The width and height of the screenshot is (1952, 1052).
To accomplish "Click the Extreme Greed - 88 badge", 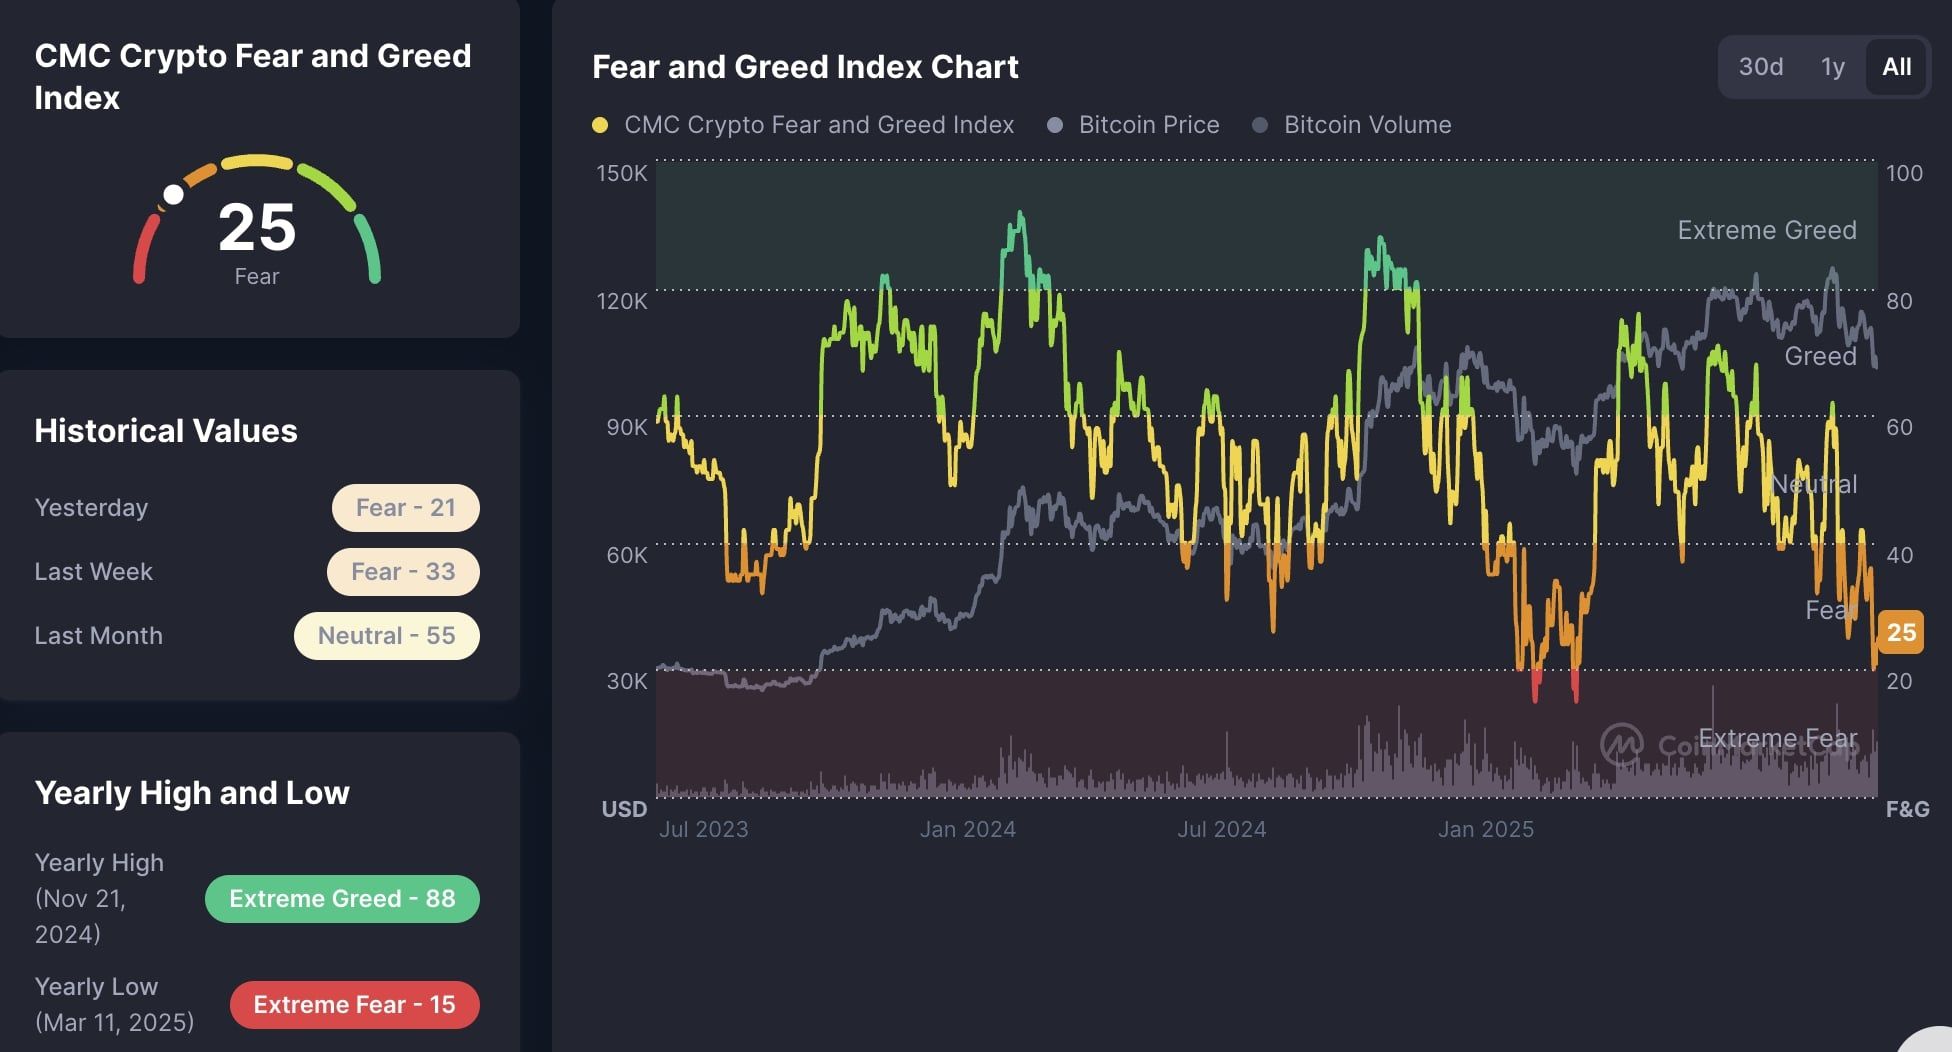I will click(342, 899).
